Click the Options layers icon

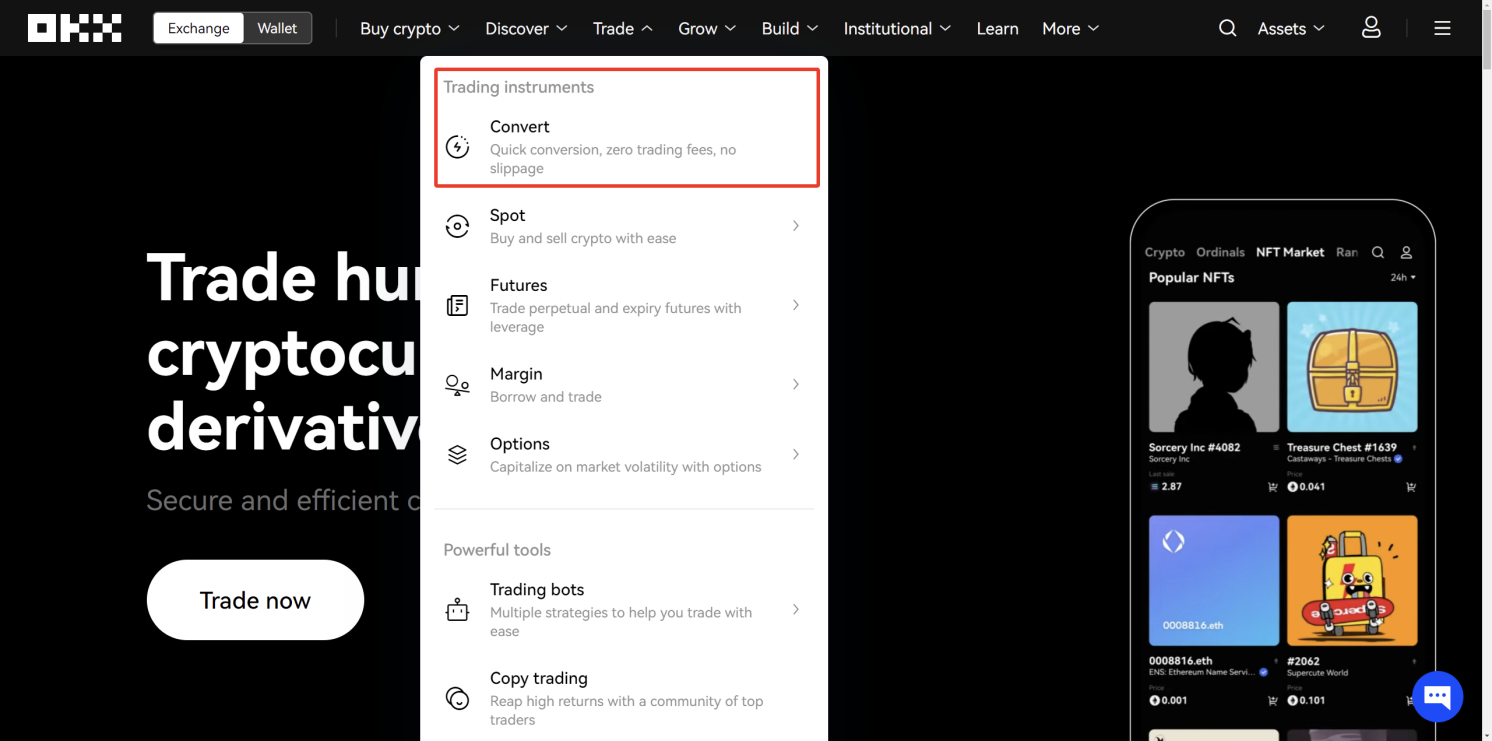(457, 455)
